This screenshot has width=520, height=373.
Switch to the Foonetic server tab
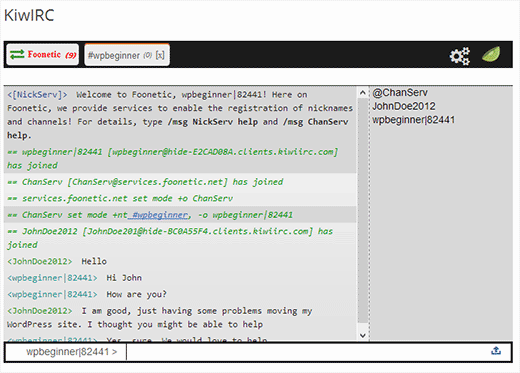[43, 54]
